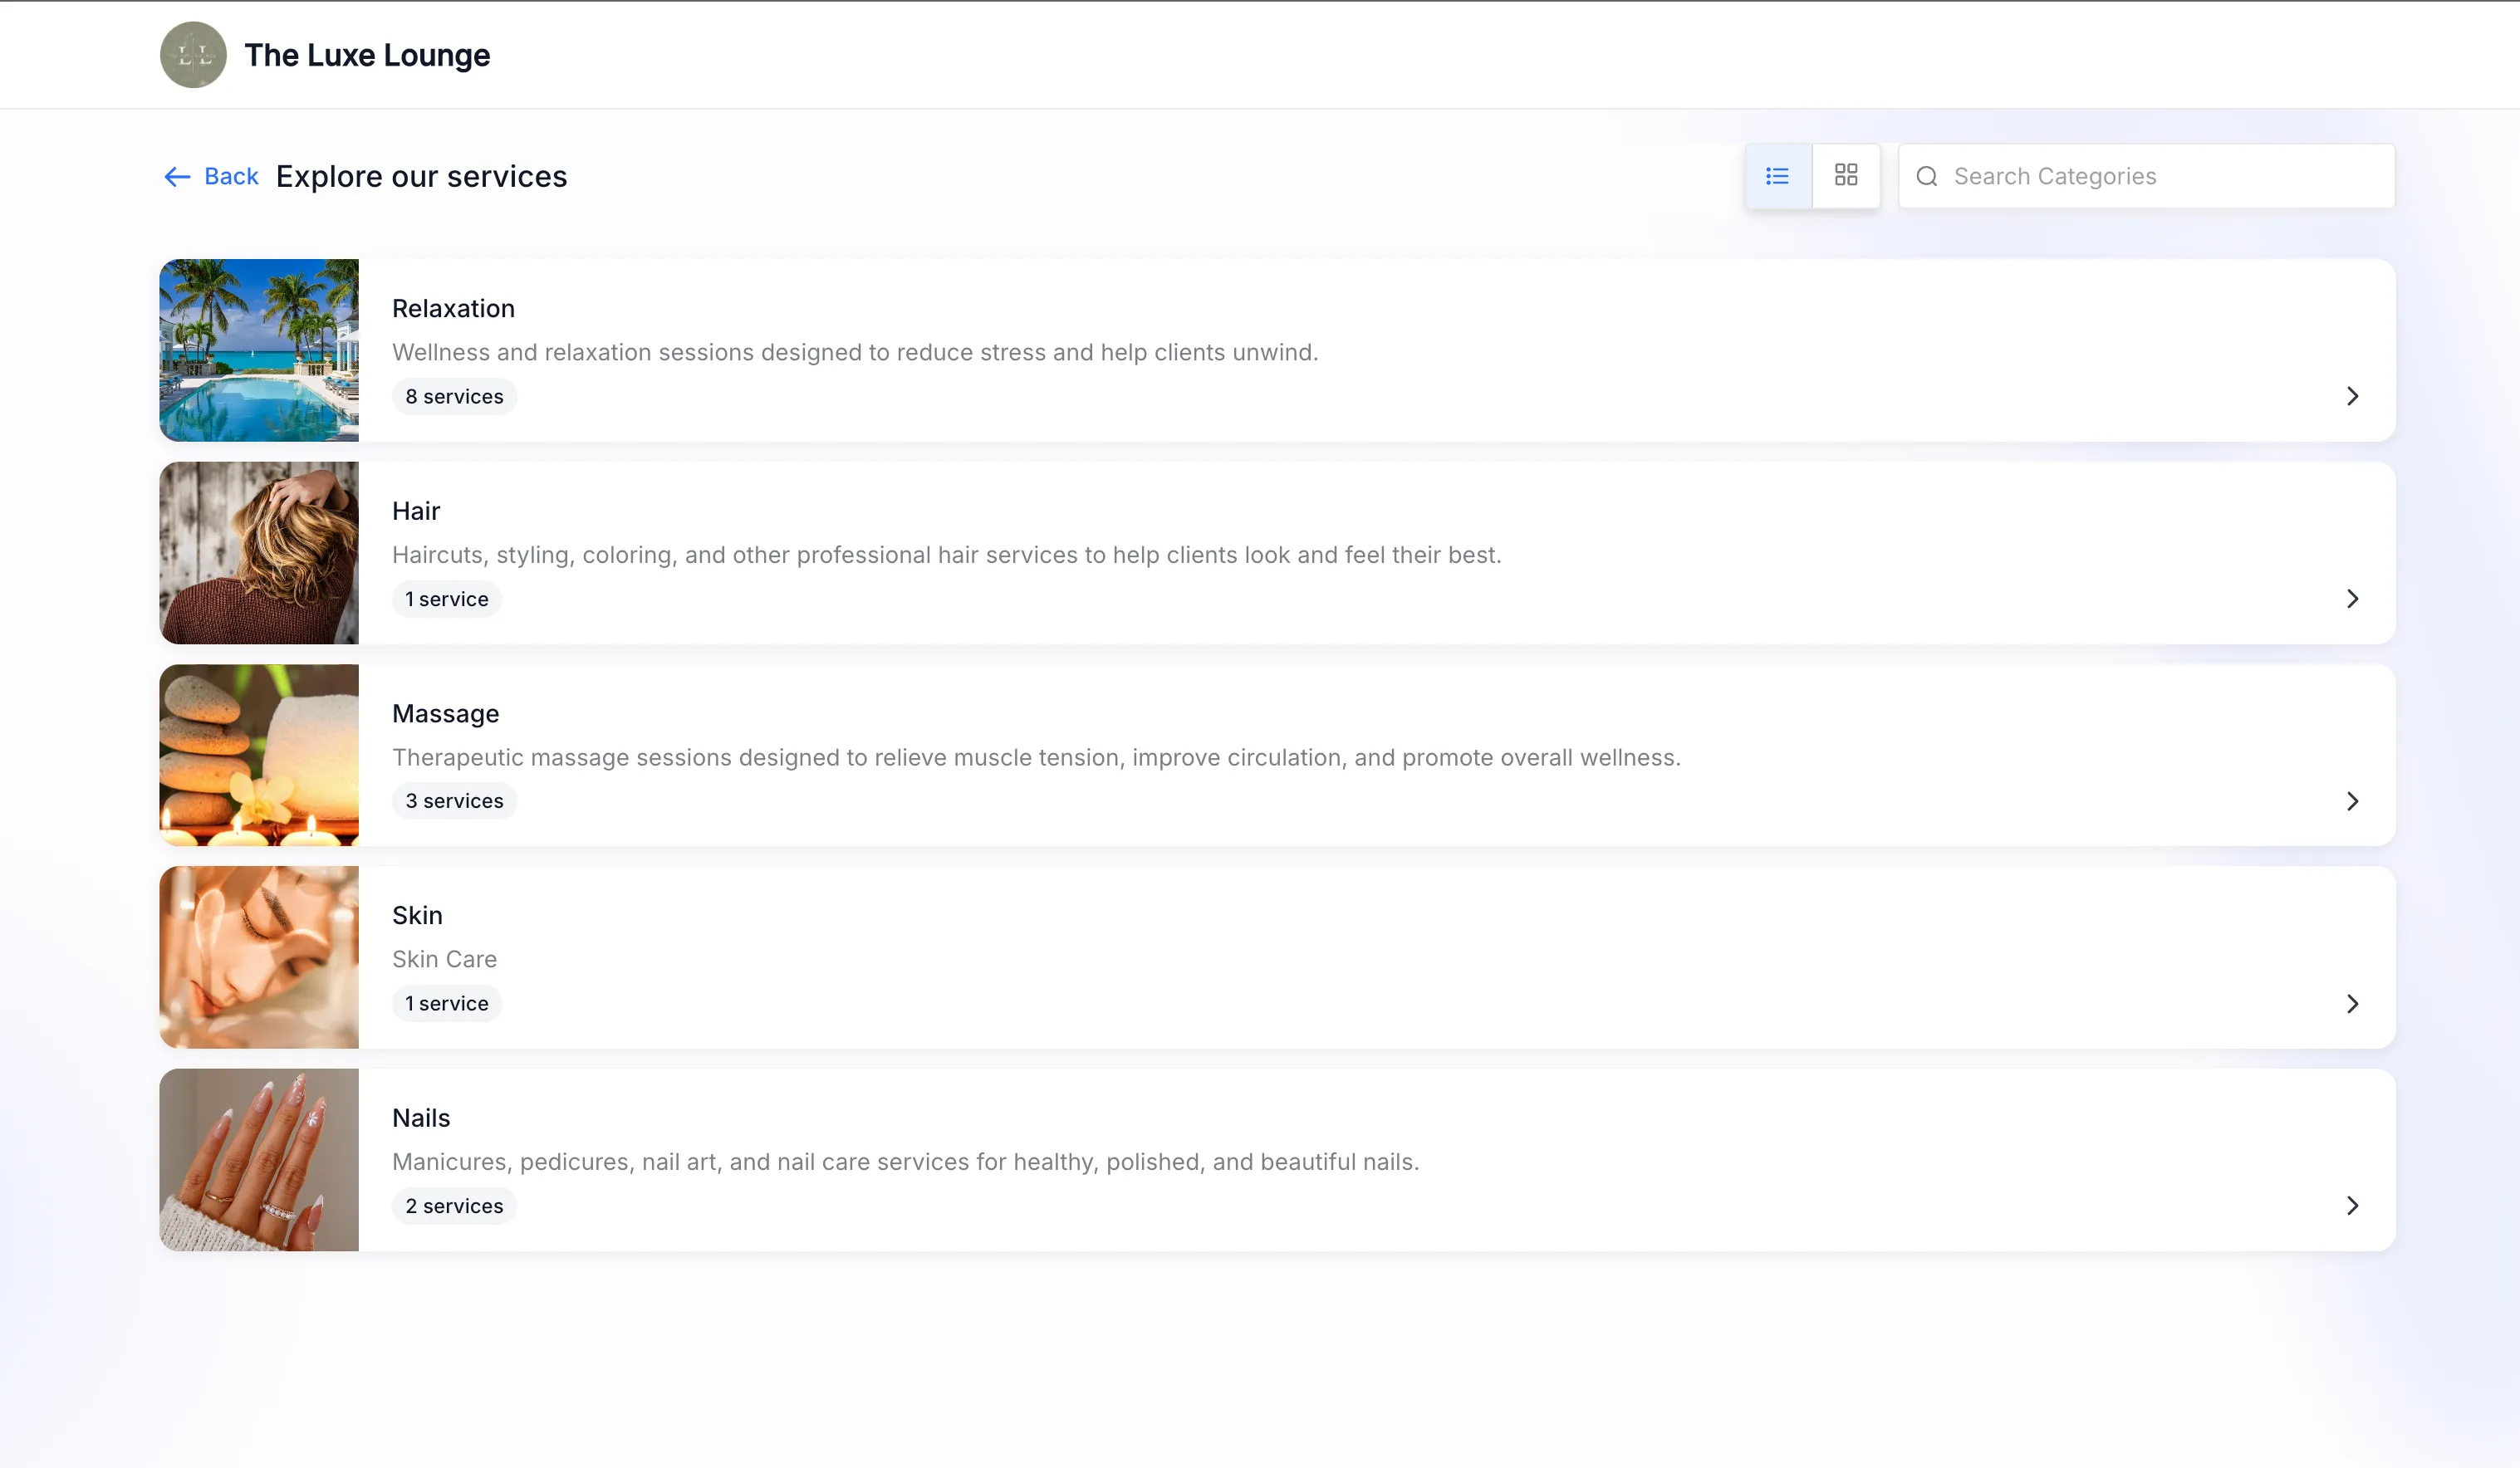Select the Hair category photo
The image size is (2520, 1468).
point(259,553)
